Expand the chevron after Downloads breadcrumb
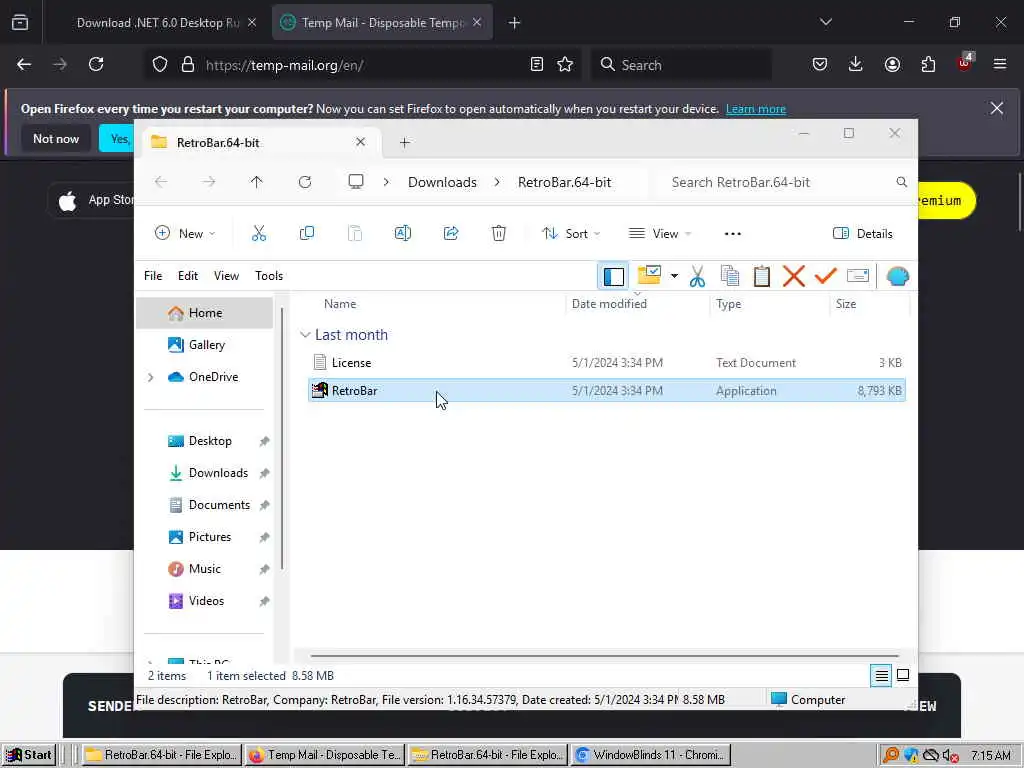The height and width of the screenshot is (768, 1024). click(x=497, y=182)
